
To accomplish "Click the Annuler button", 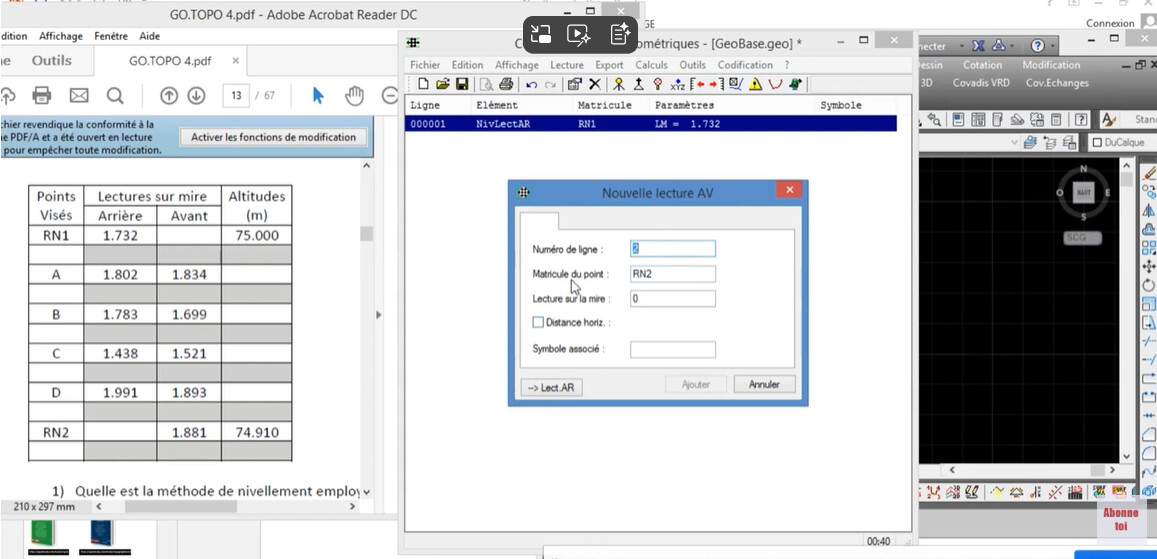I will pyautogui.click(x=764, y=384).
